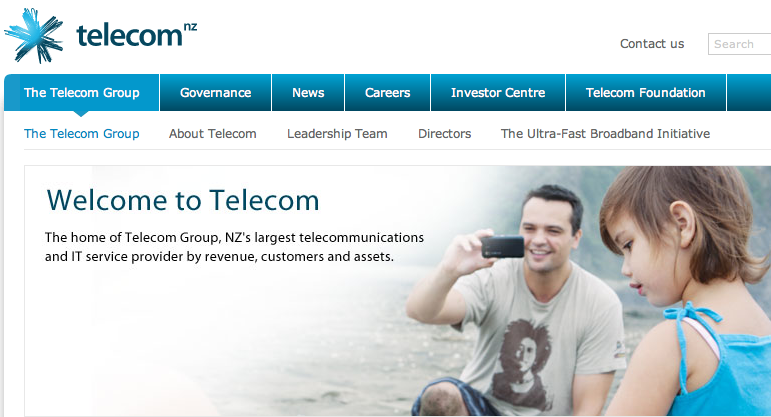Open The Ultra-Fast Broadband Initiative link
771x417 pixels.
coord(605,134)
